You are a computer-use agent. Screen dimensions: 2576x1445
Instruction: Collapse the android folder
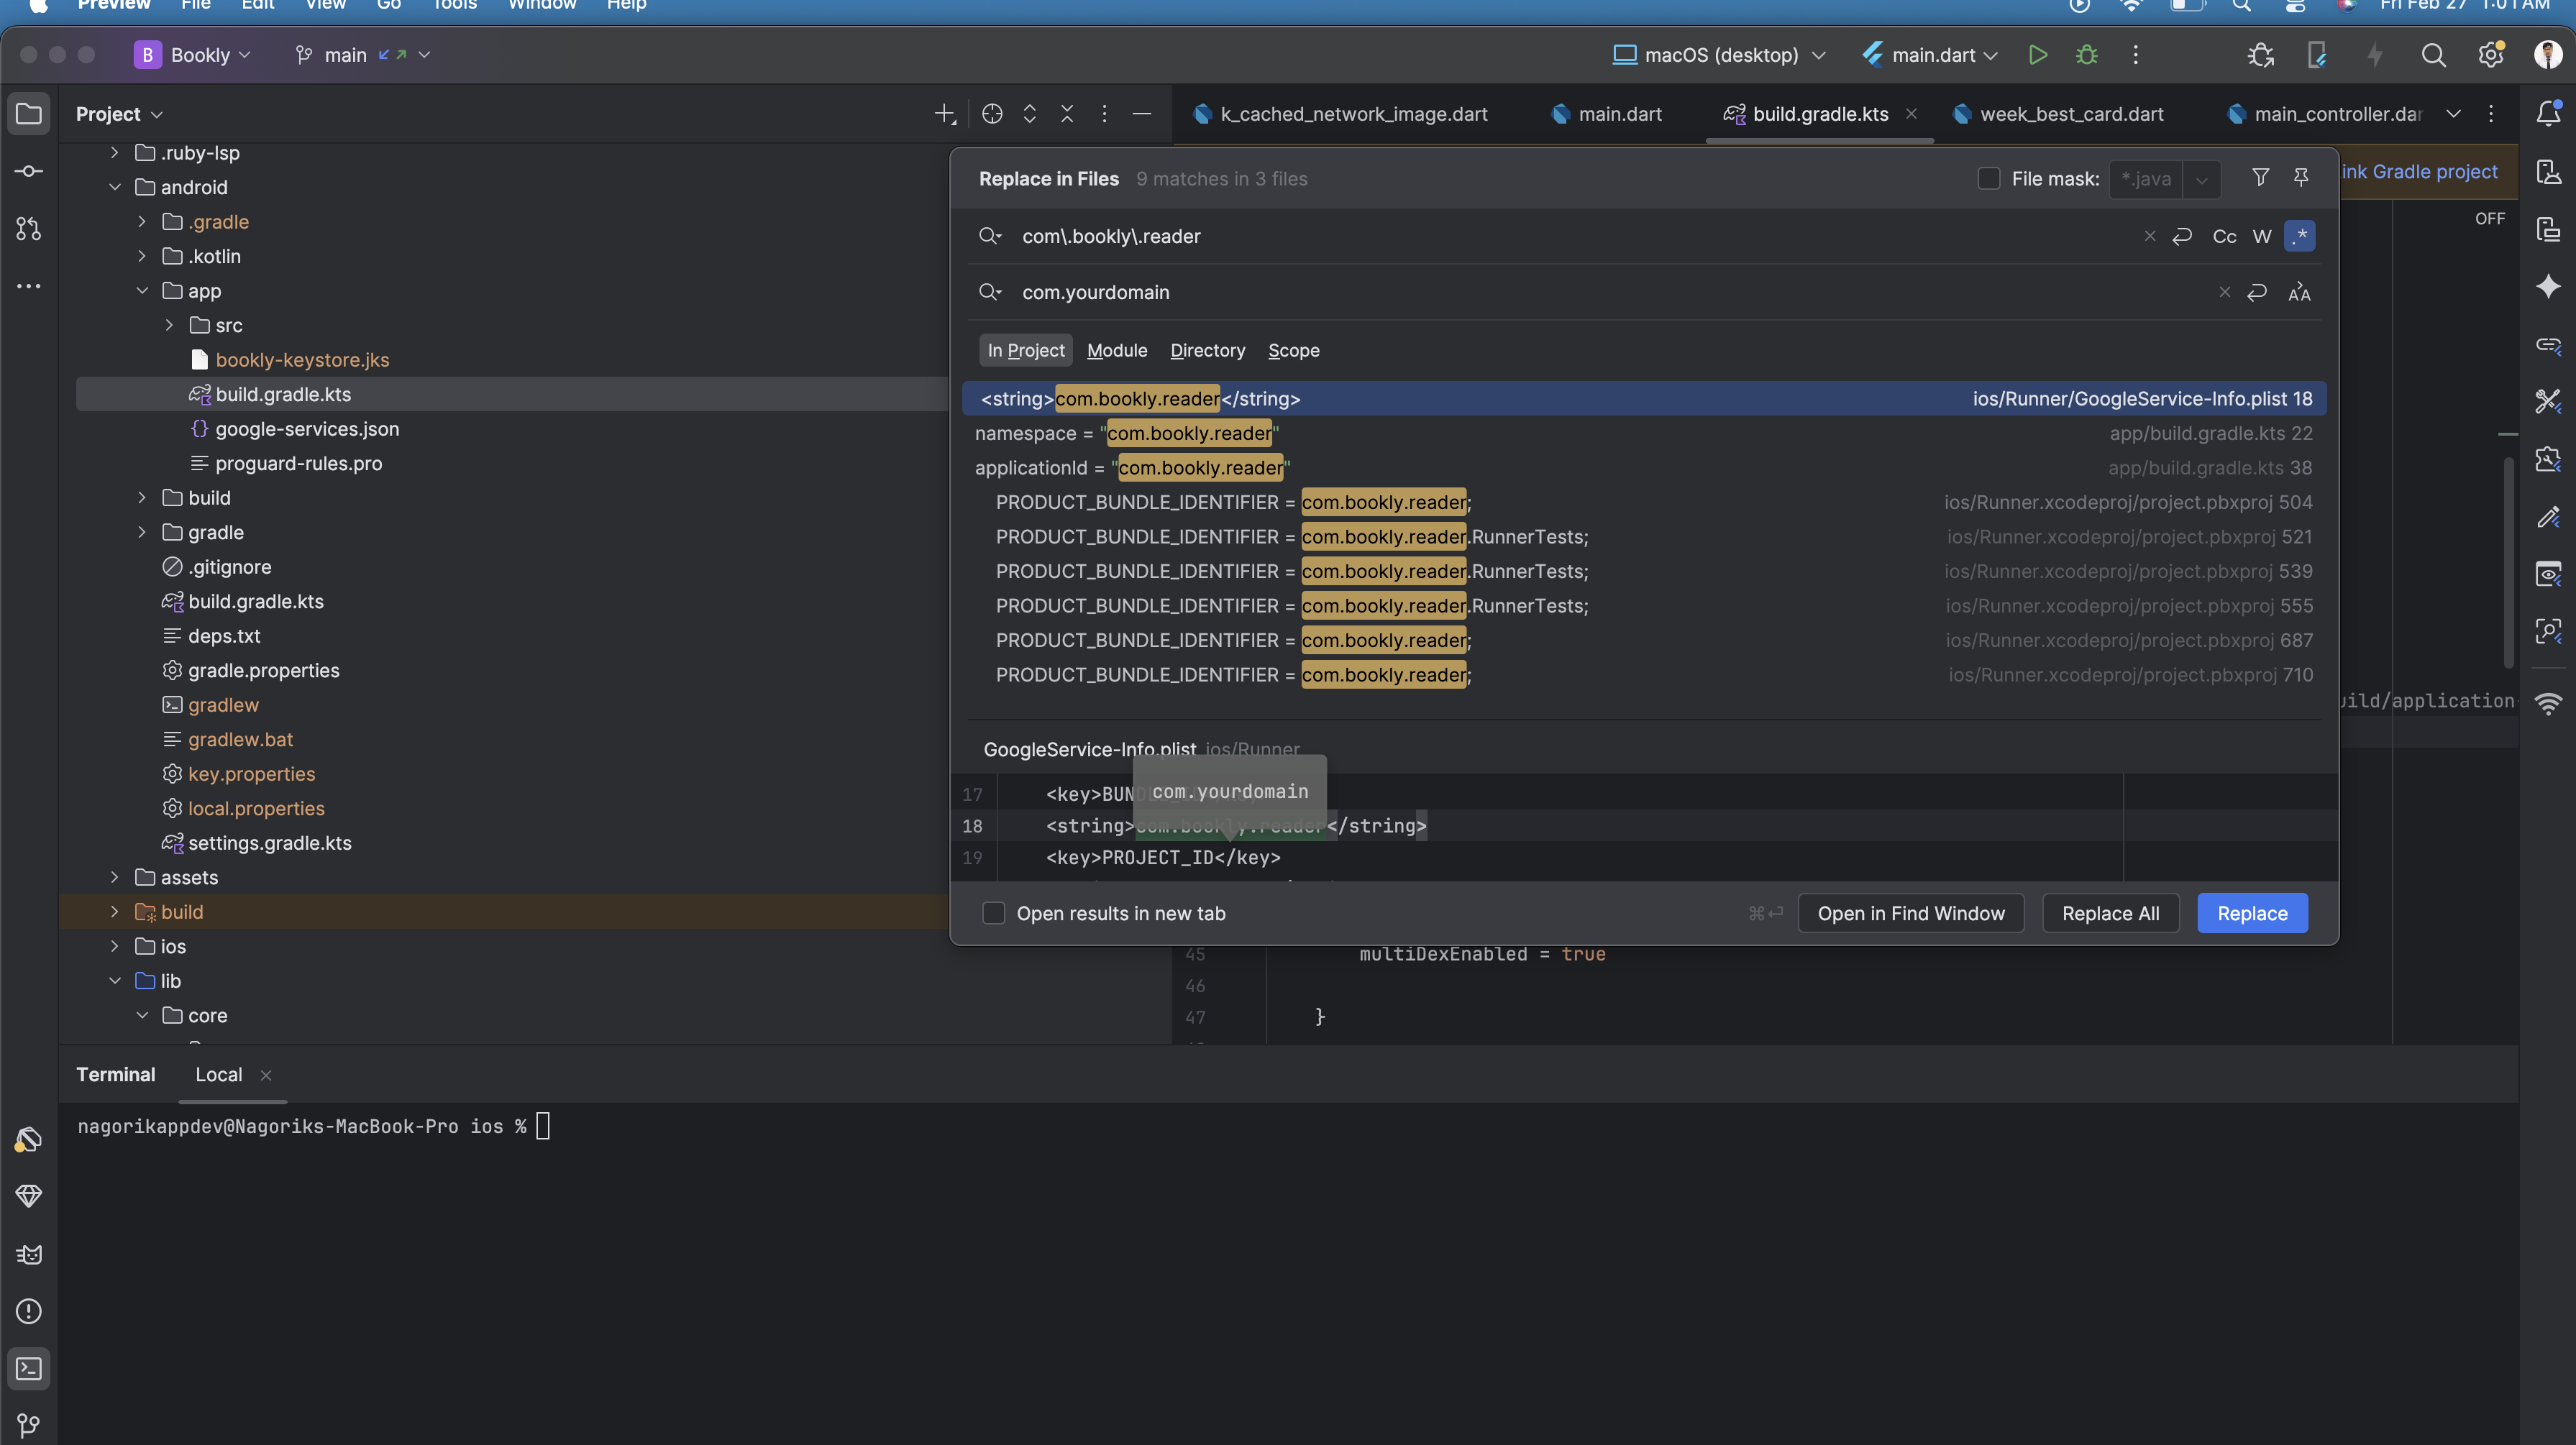(x=115, y=187)
